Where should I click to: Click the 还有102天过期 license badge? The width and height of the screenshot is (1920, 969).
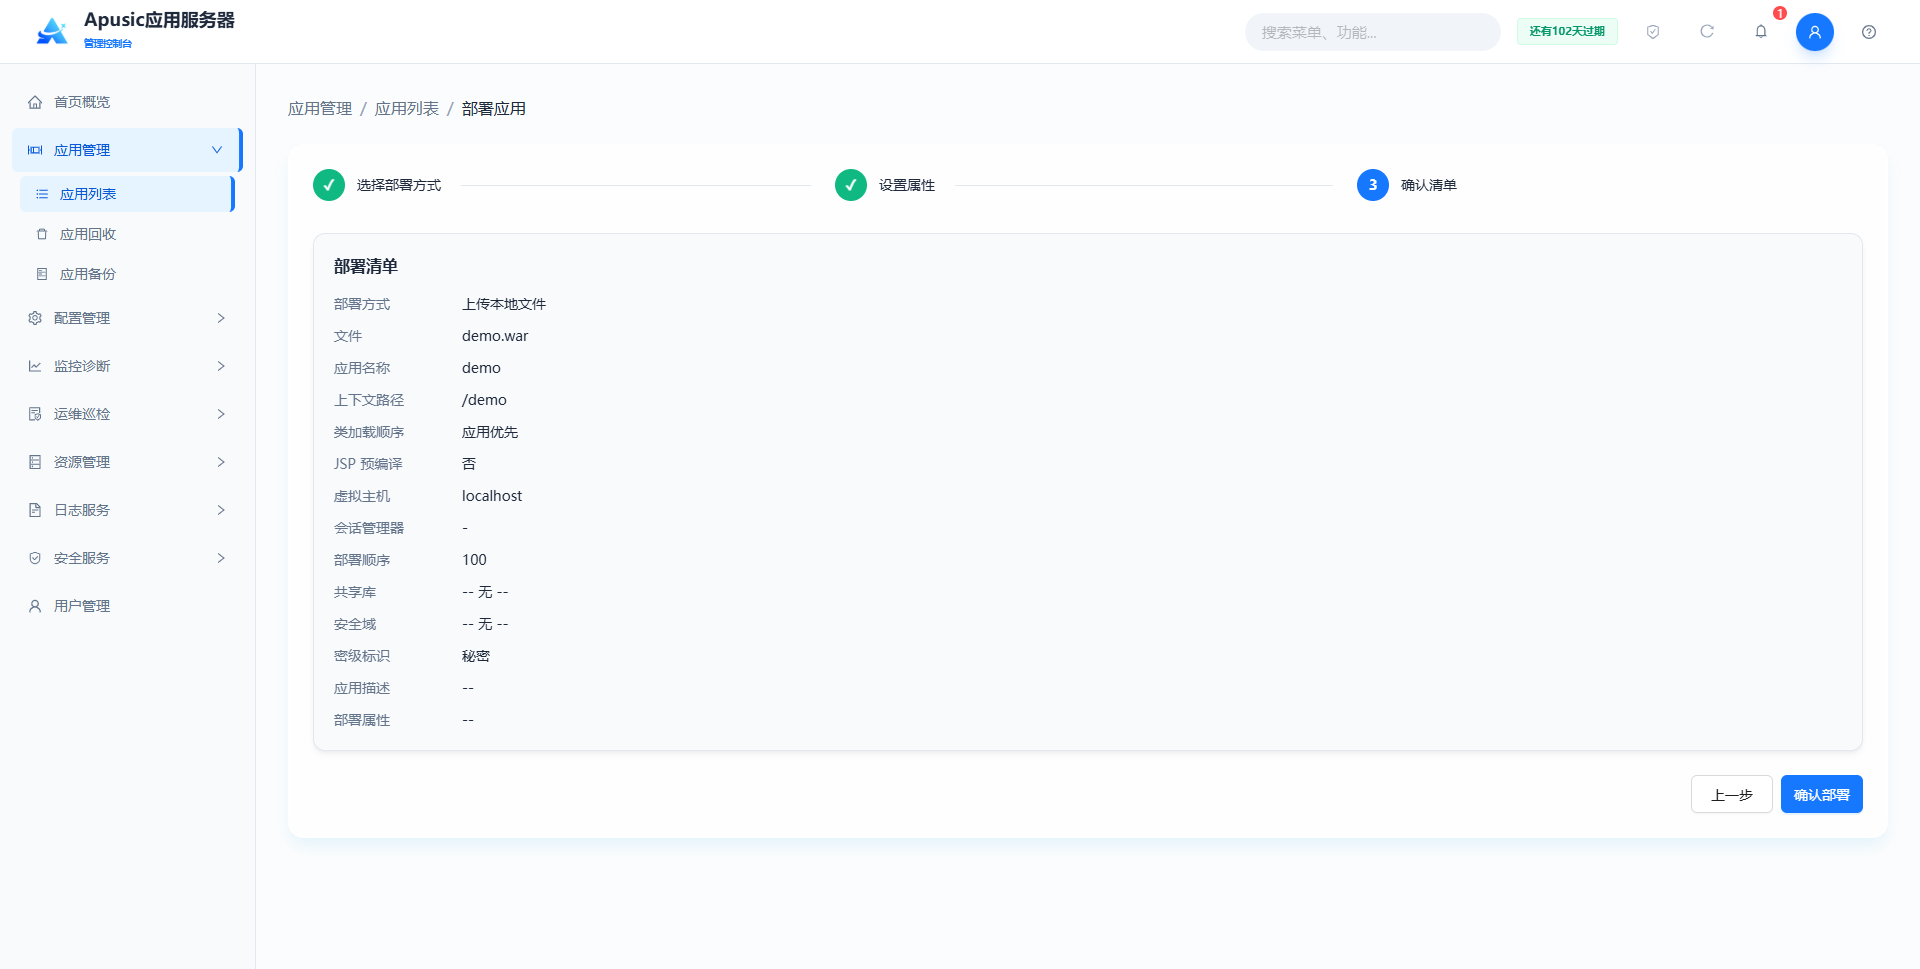point(1567,32)
